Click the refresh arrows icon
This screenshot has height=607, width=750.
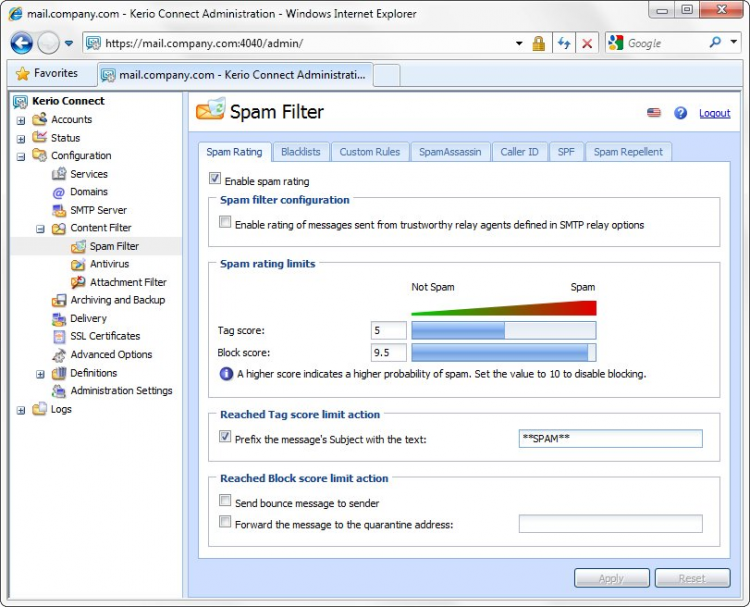point(564,44)
